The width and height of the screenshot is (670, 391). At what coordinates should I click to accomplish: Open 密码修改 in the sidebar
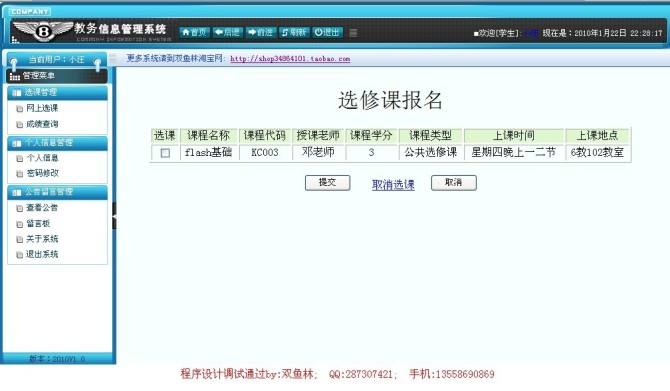(x=42, y=173)
